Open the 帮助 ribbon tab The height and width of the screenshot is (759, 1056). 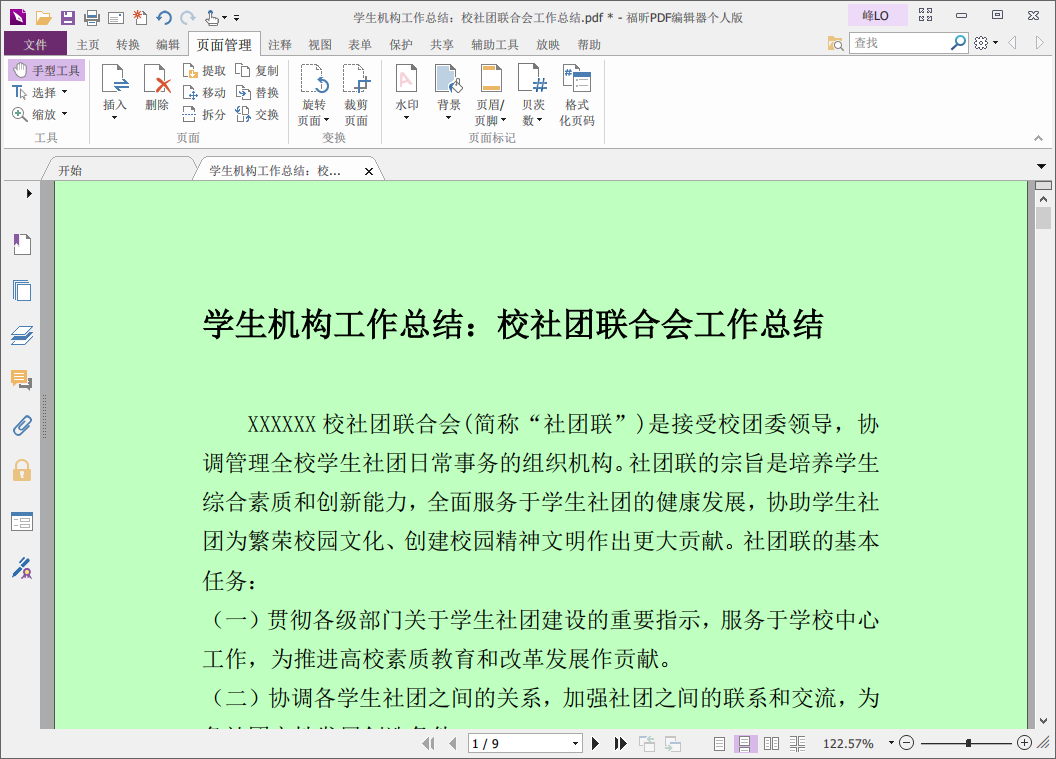(589, 44)
